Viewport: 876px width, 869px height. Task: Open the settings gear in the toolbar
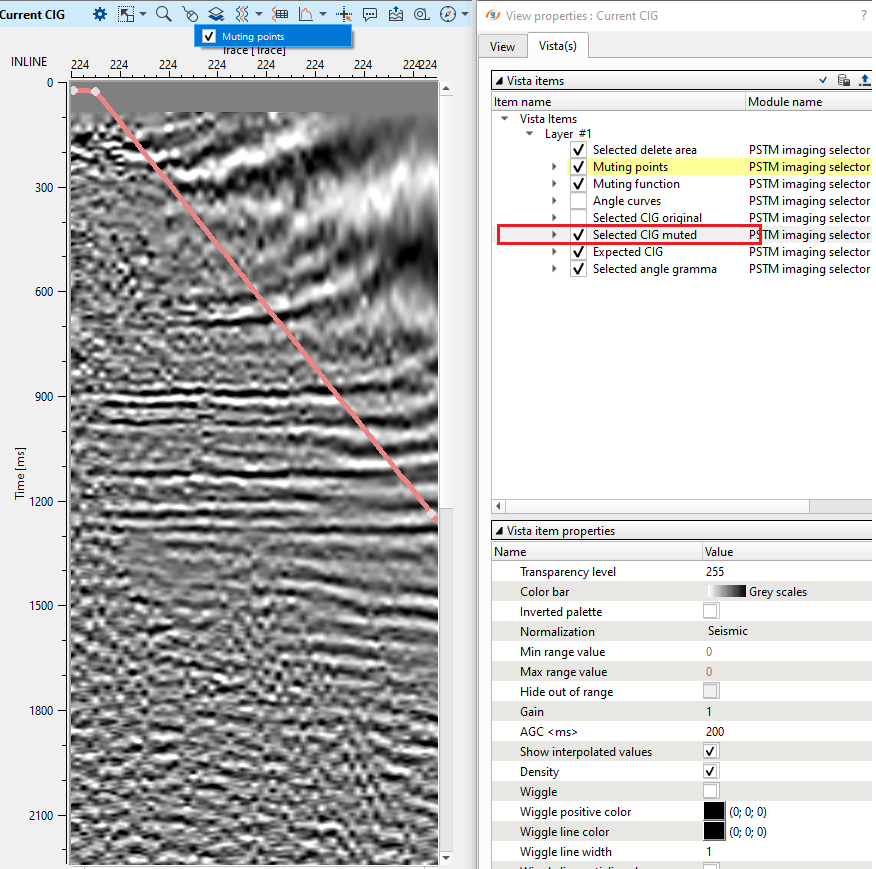click(x=100, y=14)
